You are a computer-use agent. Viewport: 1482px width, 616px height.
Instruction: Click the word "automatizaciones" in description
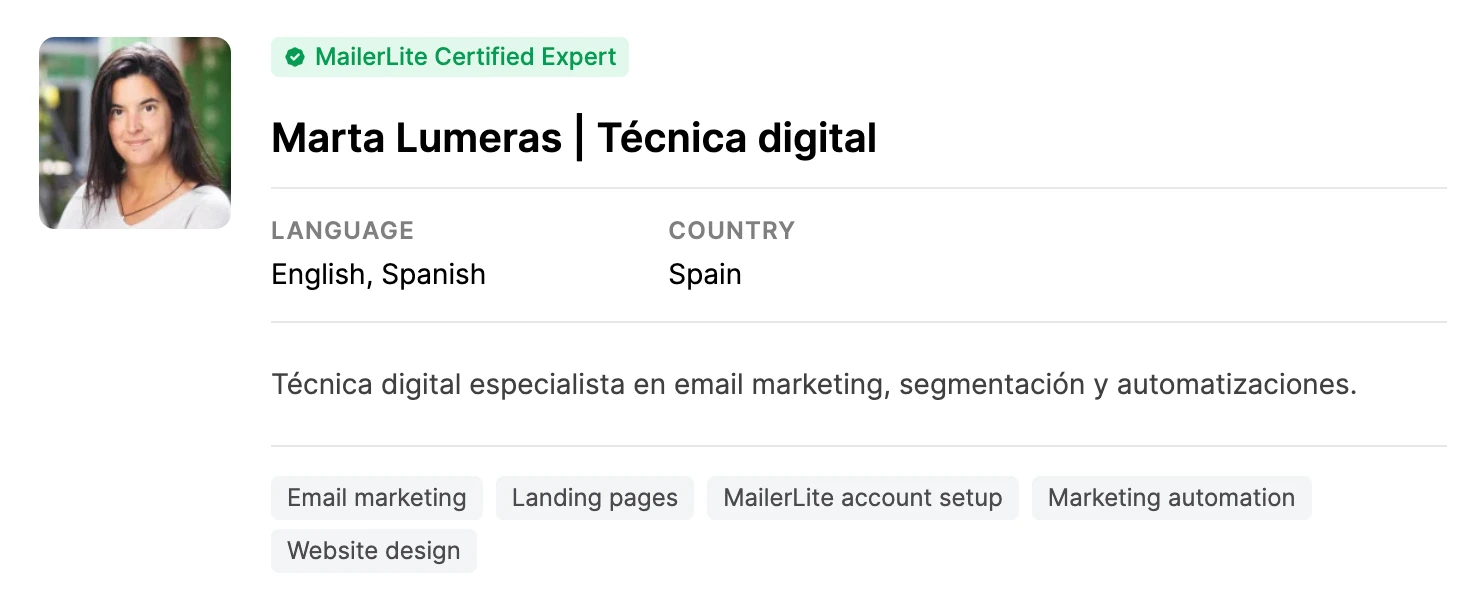(1236, 385)
